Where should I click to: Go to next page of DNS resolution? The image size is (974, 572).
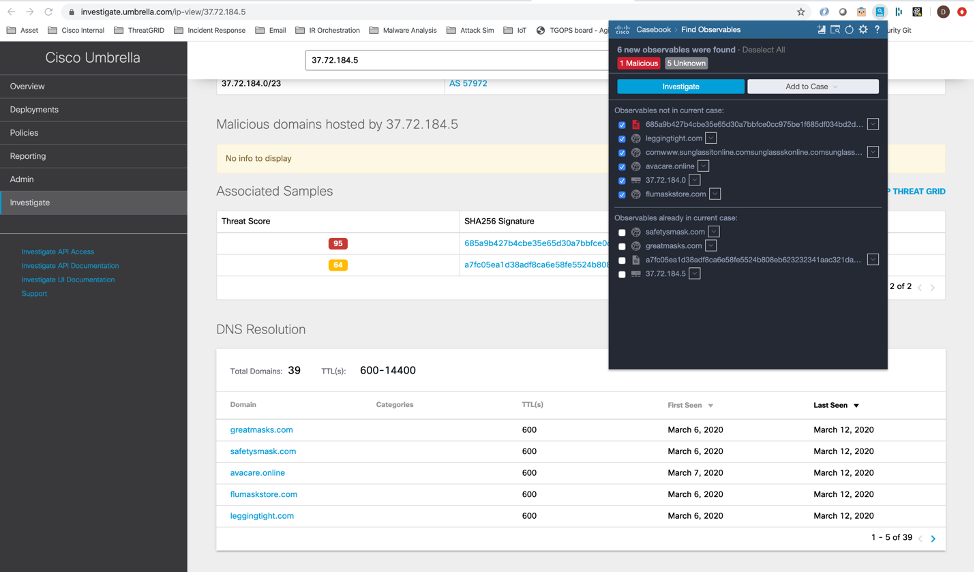click(x=933, y=539)
